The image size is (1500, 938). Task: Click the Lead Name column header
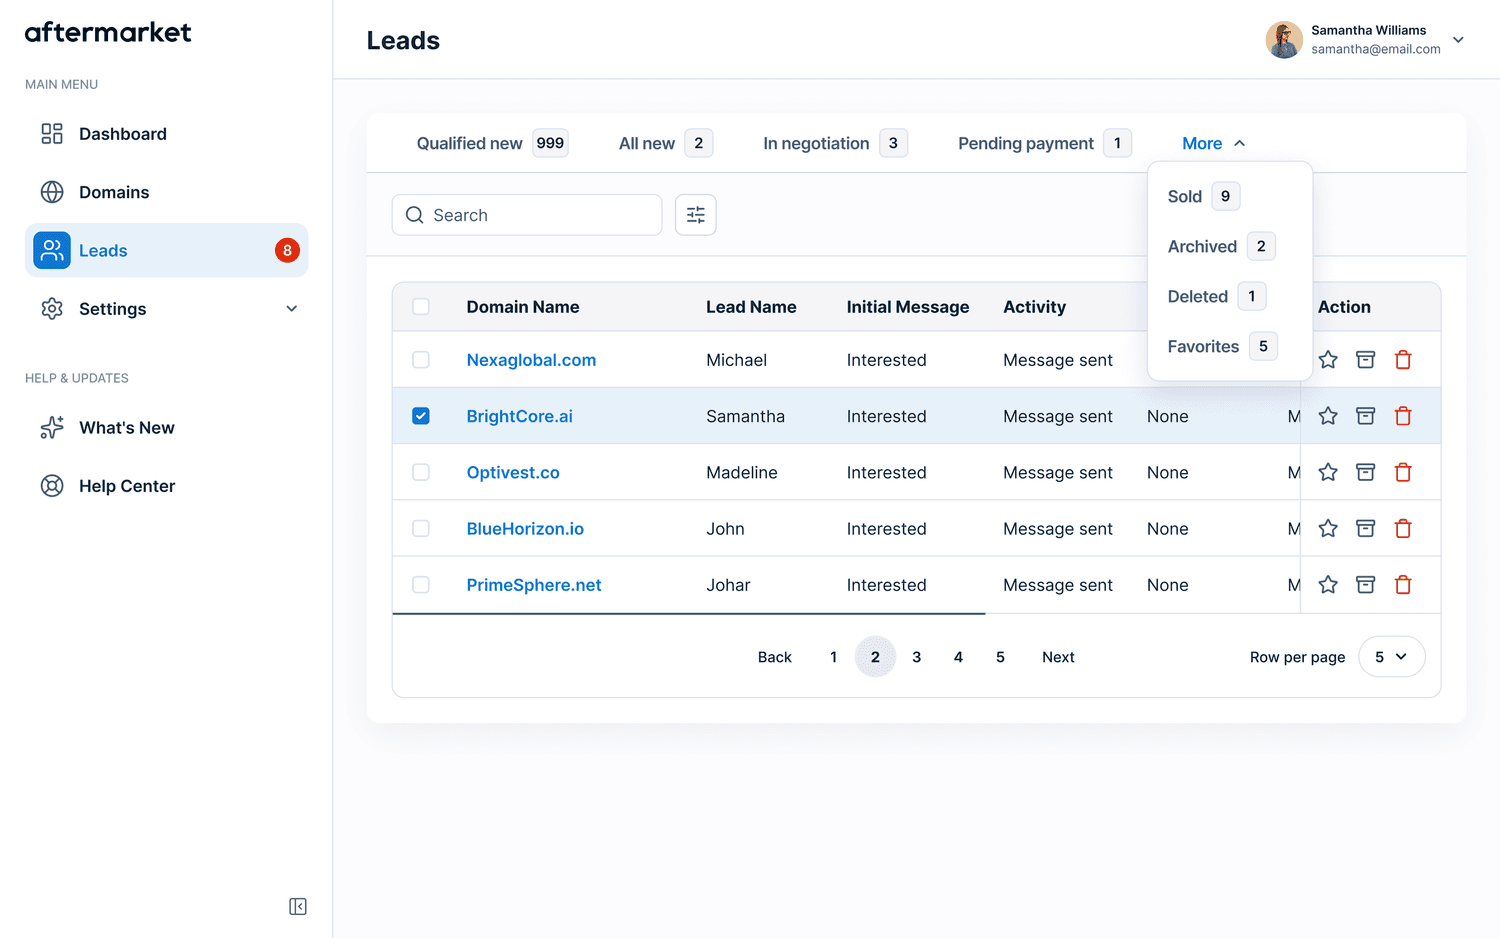(x=751, y=307)
